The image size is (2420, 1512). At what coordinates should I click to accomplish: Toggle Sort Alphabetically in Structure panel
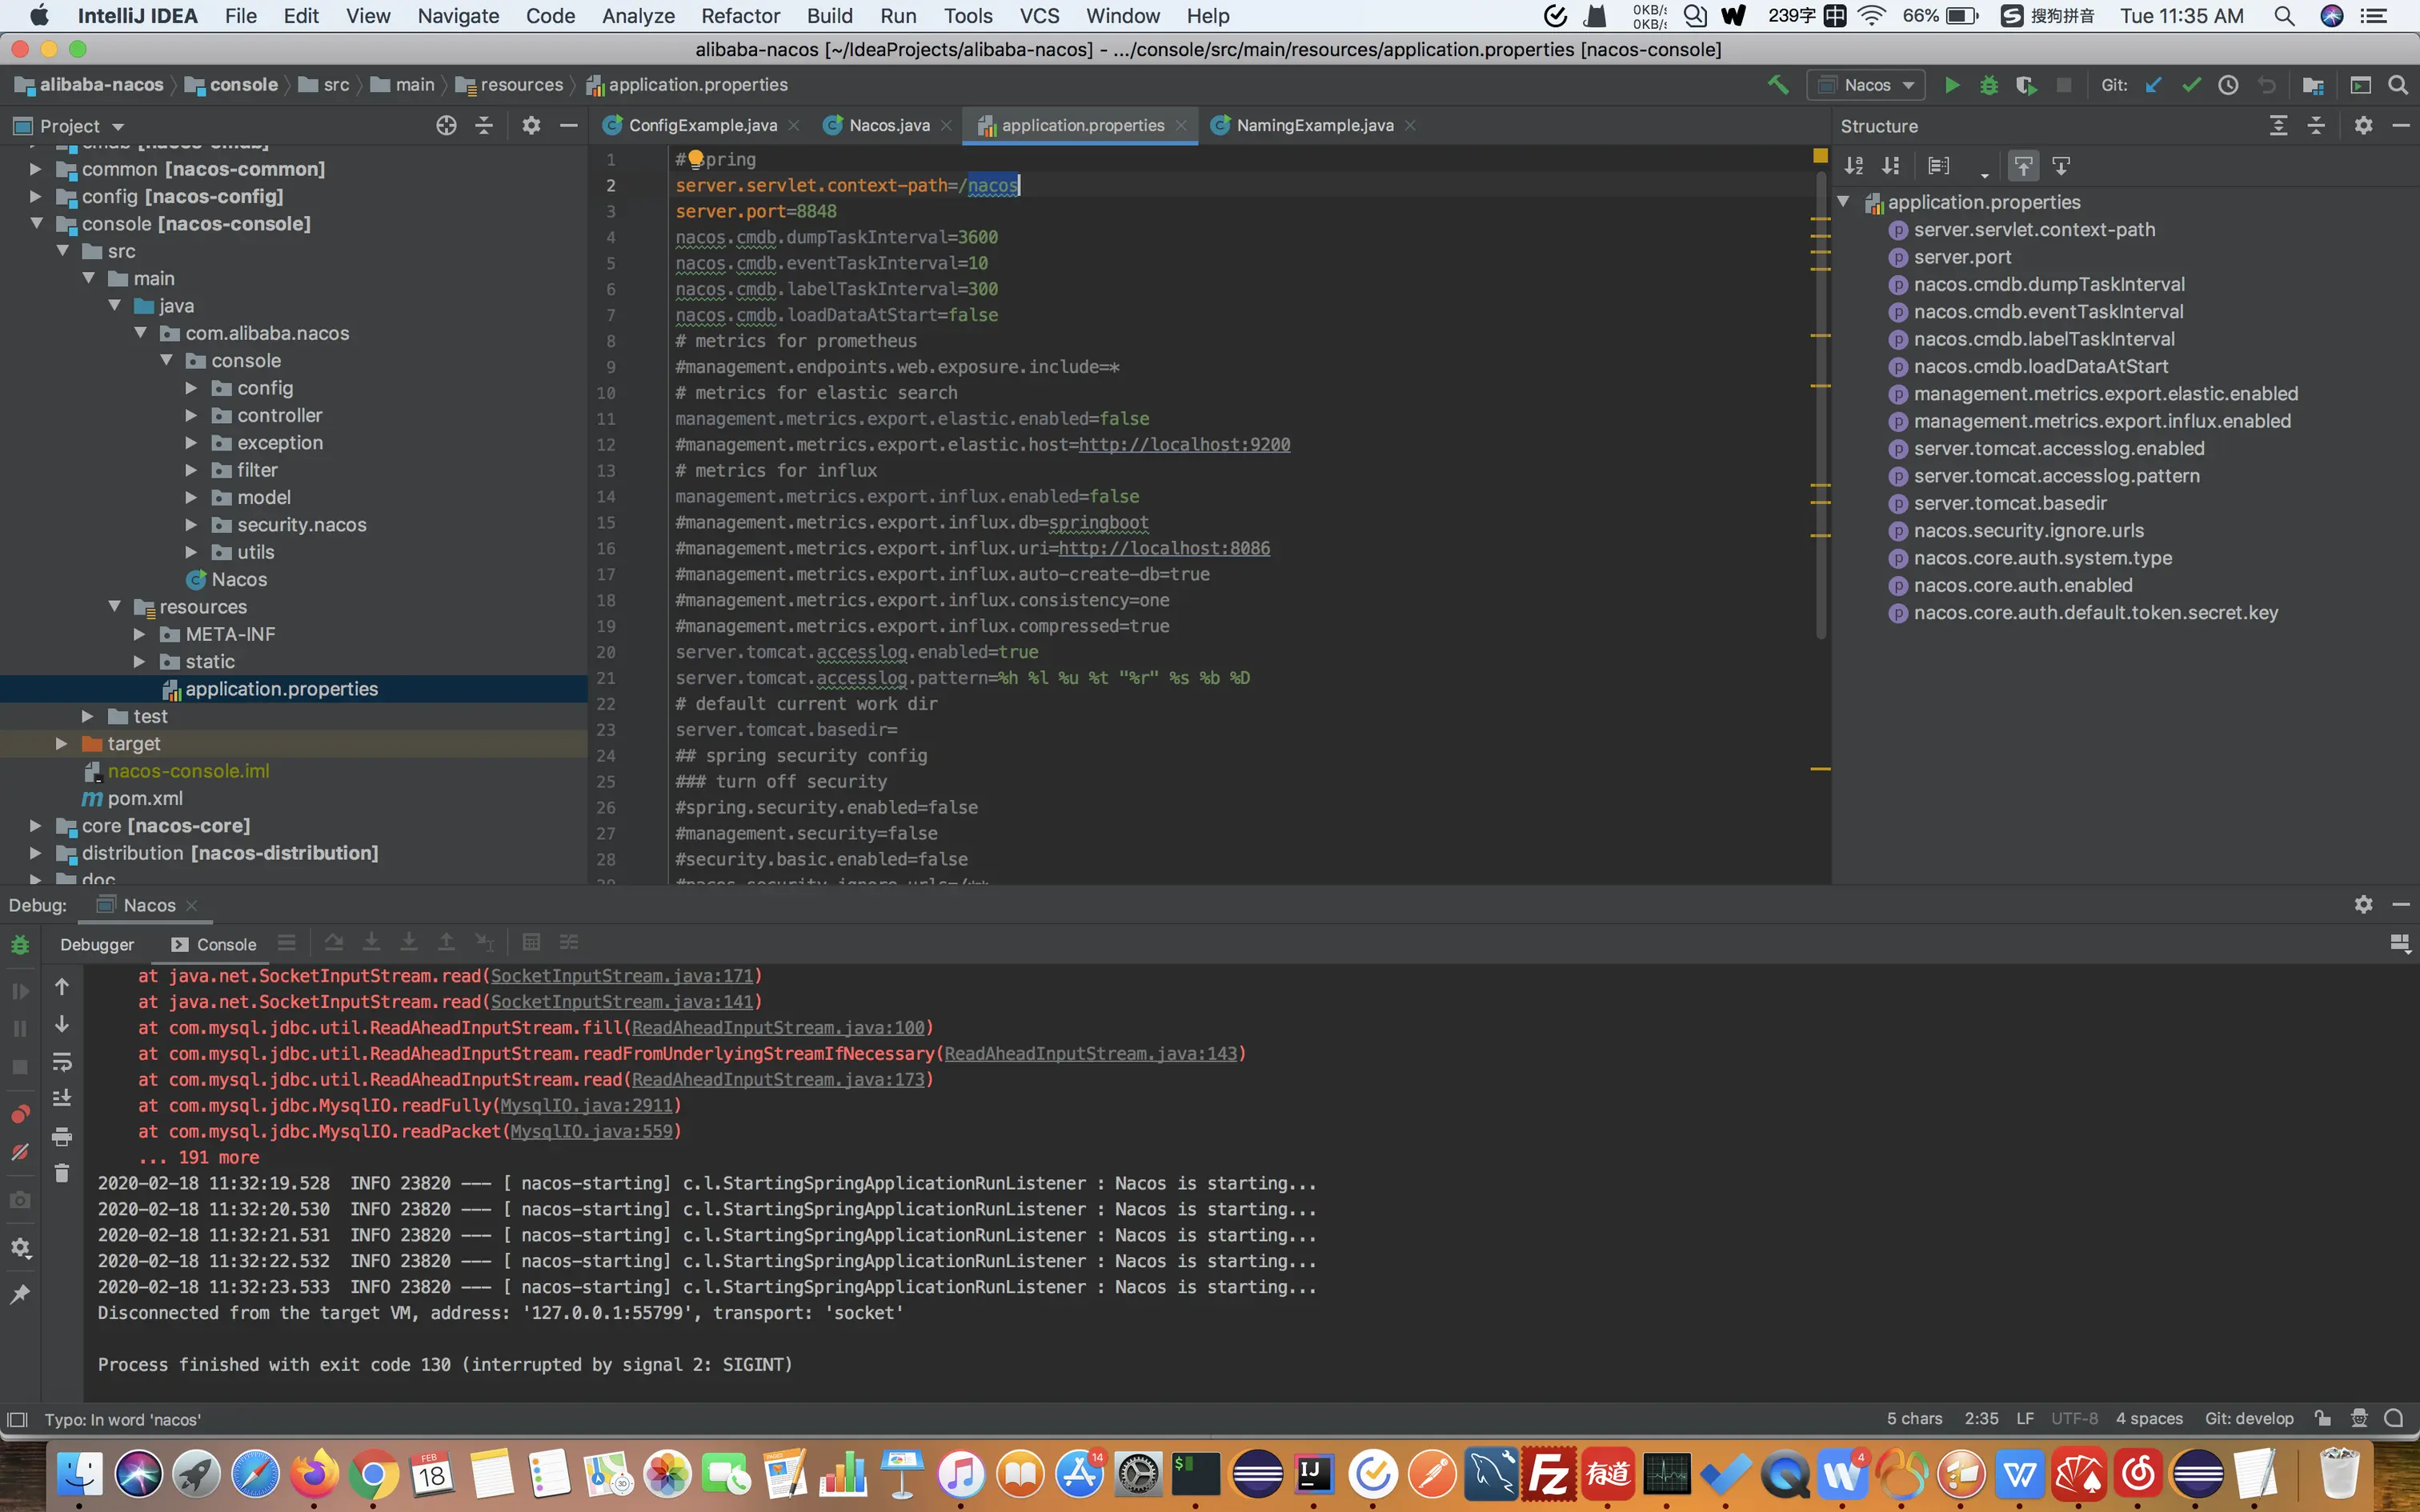pyautogui.click(x=1853, y=166)
